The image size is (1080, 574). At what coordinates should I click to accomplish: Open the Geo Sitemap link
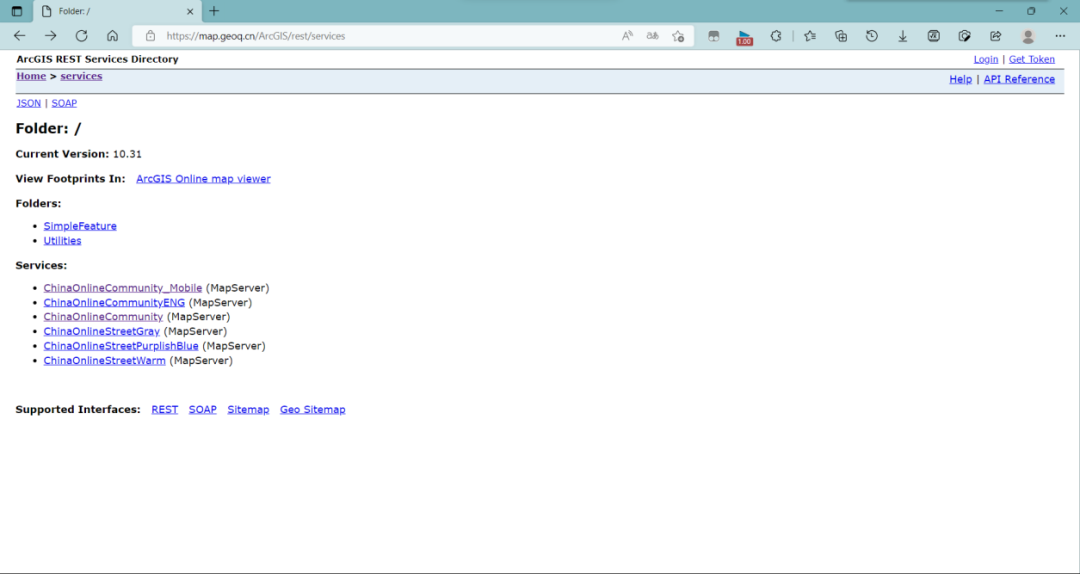pos(313,409)
